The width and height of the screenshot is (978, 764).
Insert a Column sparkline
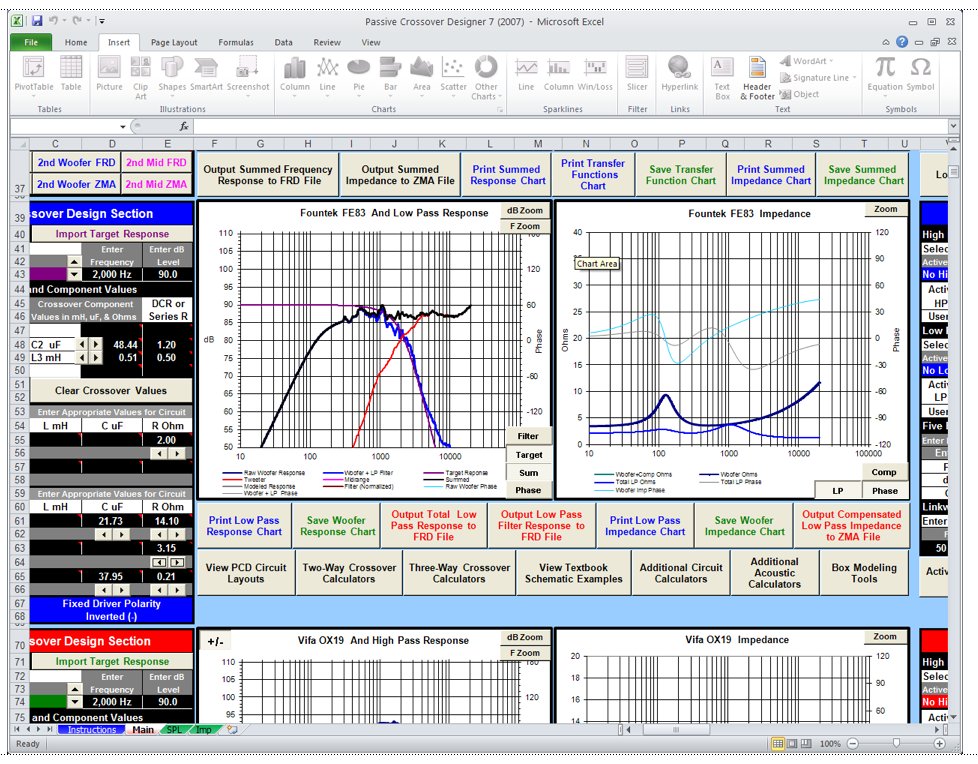558,74
